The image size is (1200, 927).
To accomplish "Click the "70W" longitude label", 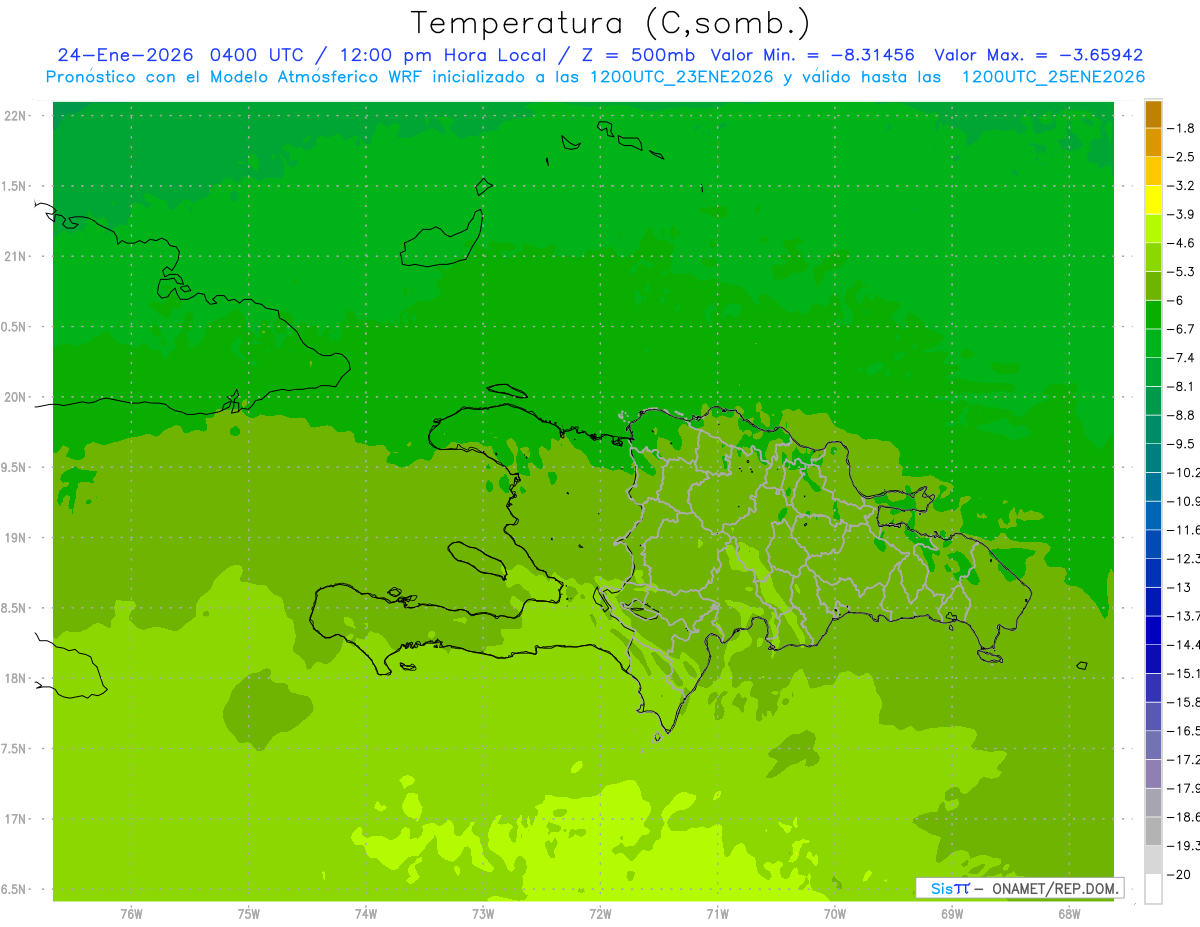I will [x=835, y=913].
